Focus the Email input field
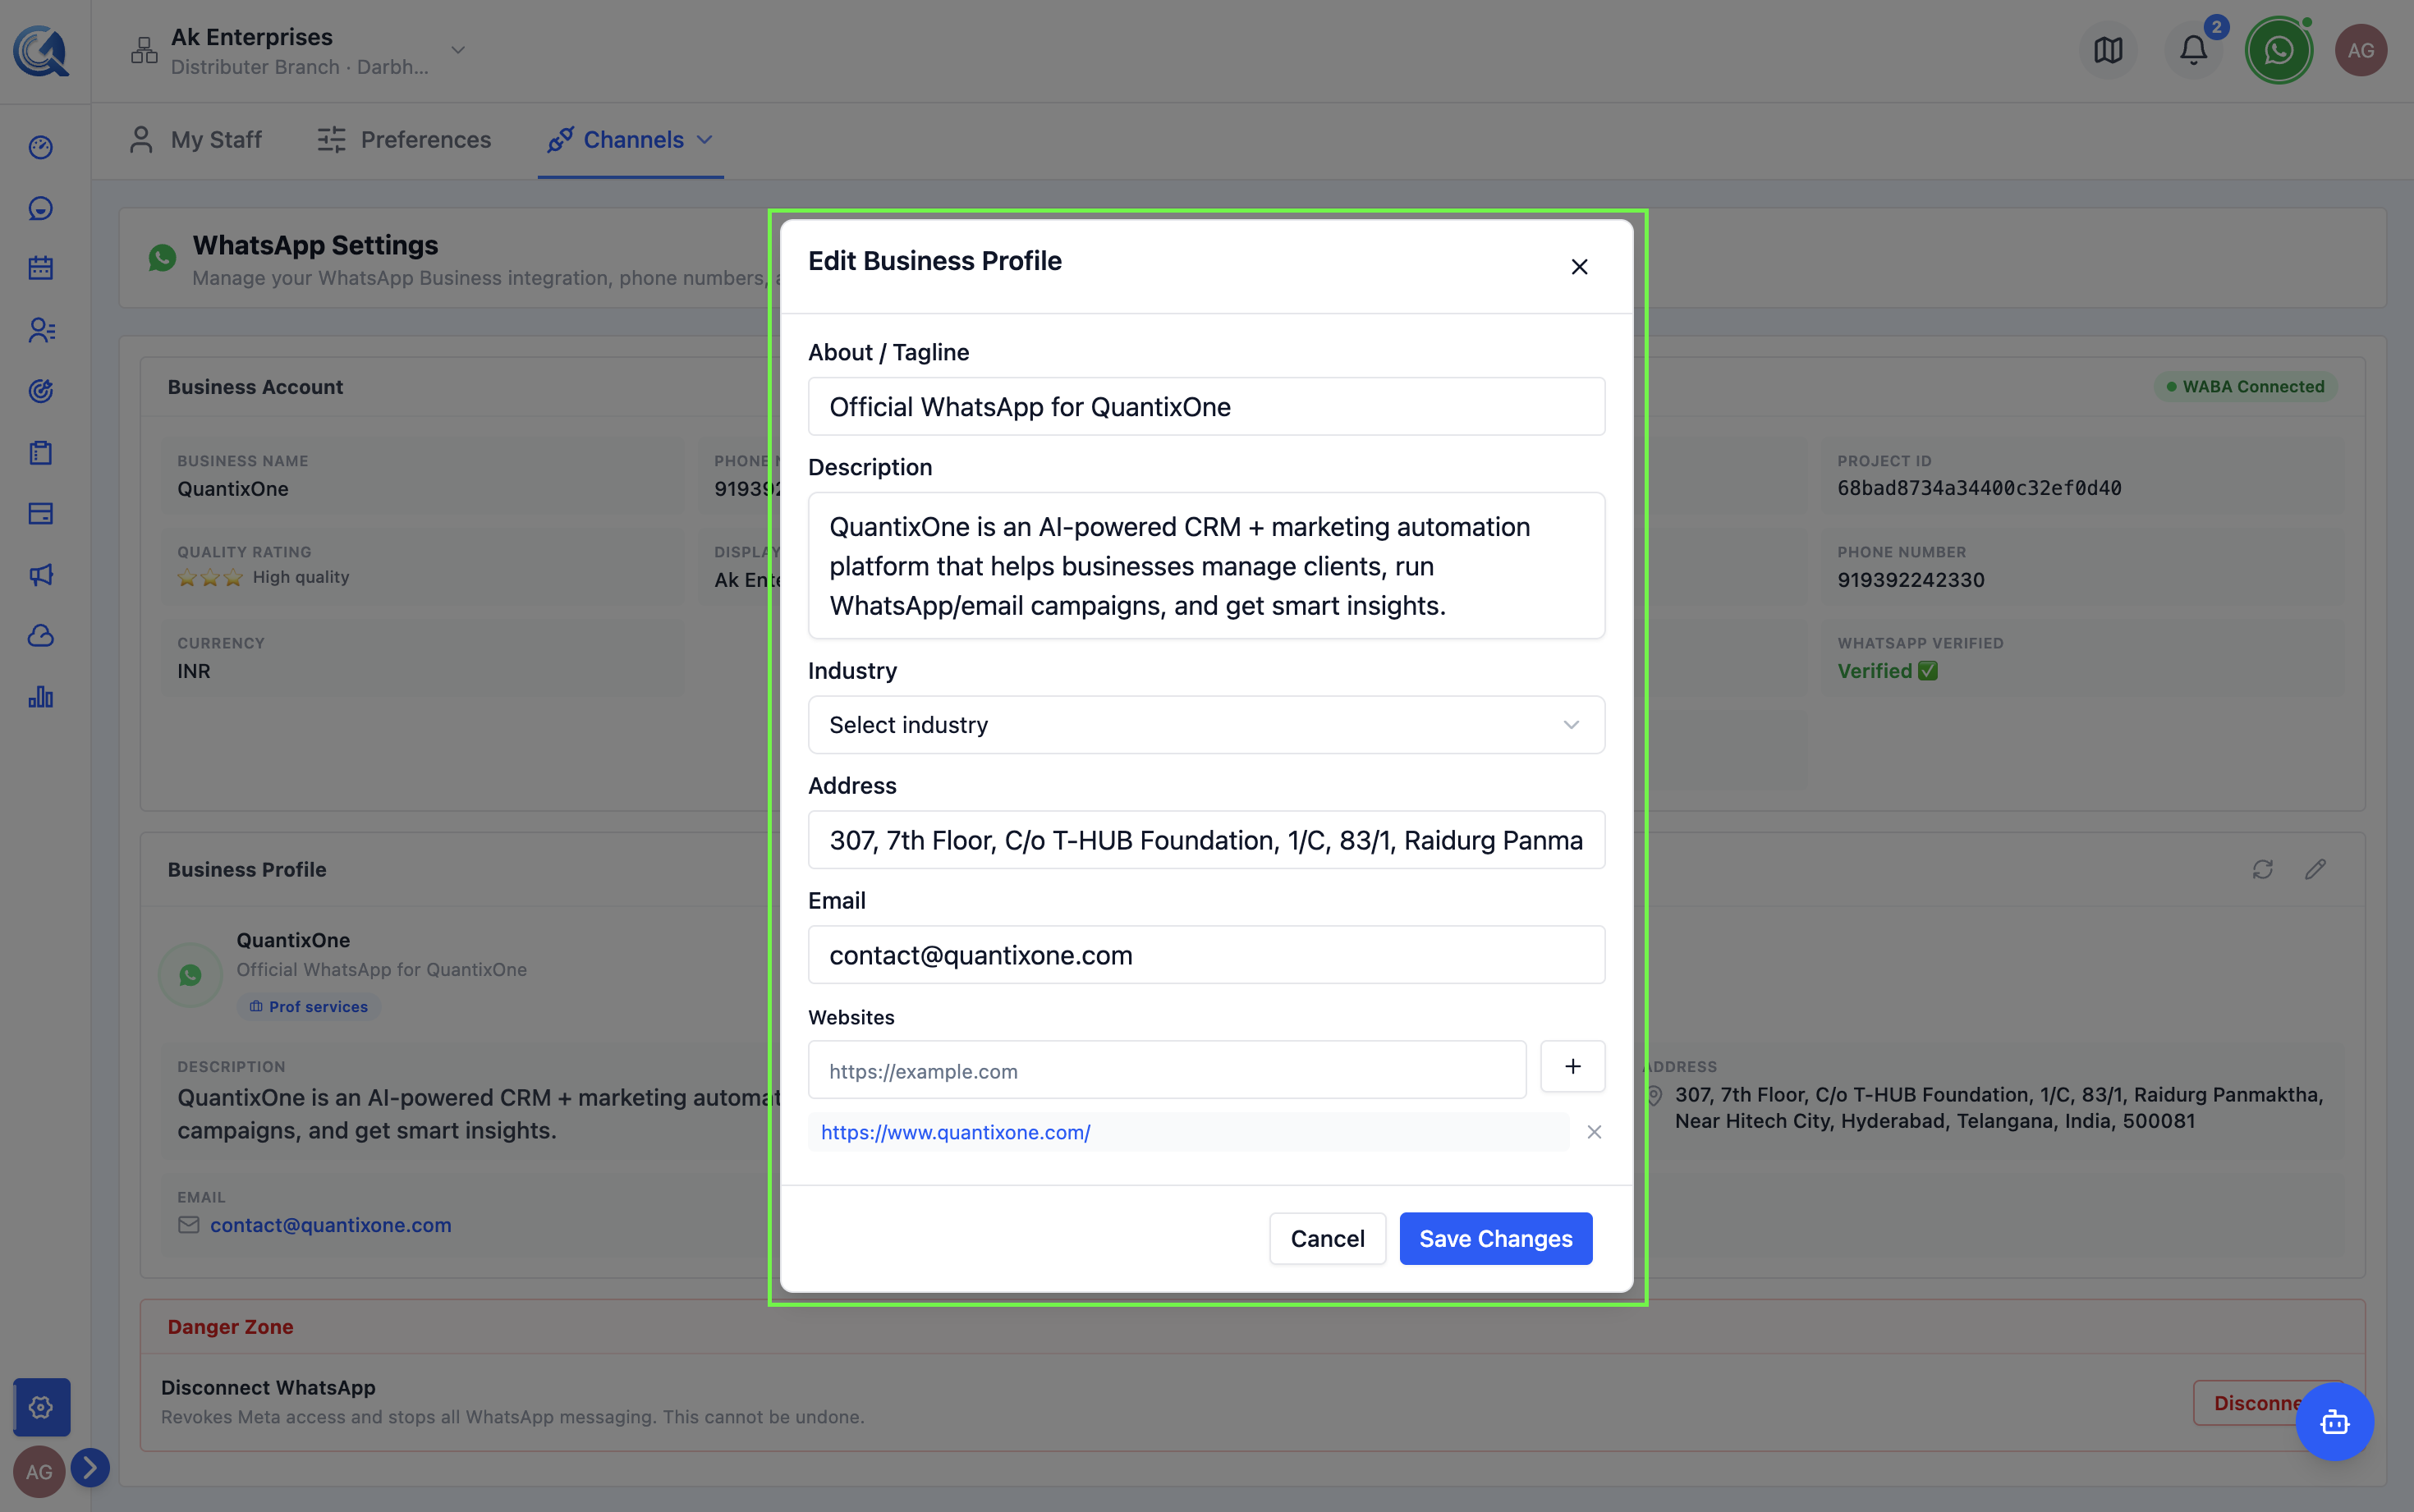Viewport: 2414px width, 1512px height. click(1206, 955)
